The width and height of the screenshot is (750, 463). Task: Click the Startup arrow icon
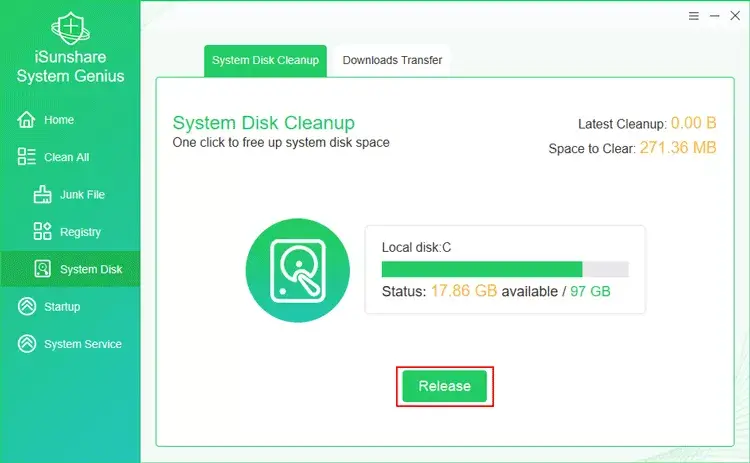tap(27, 306)
